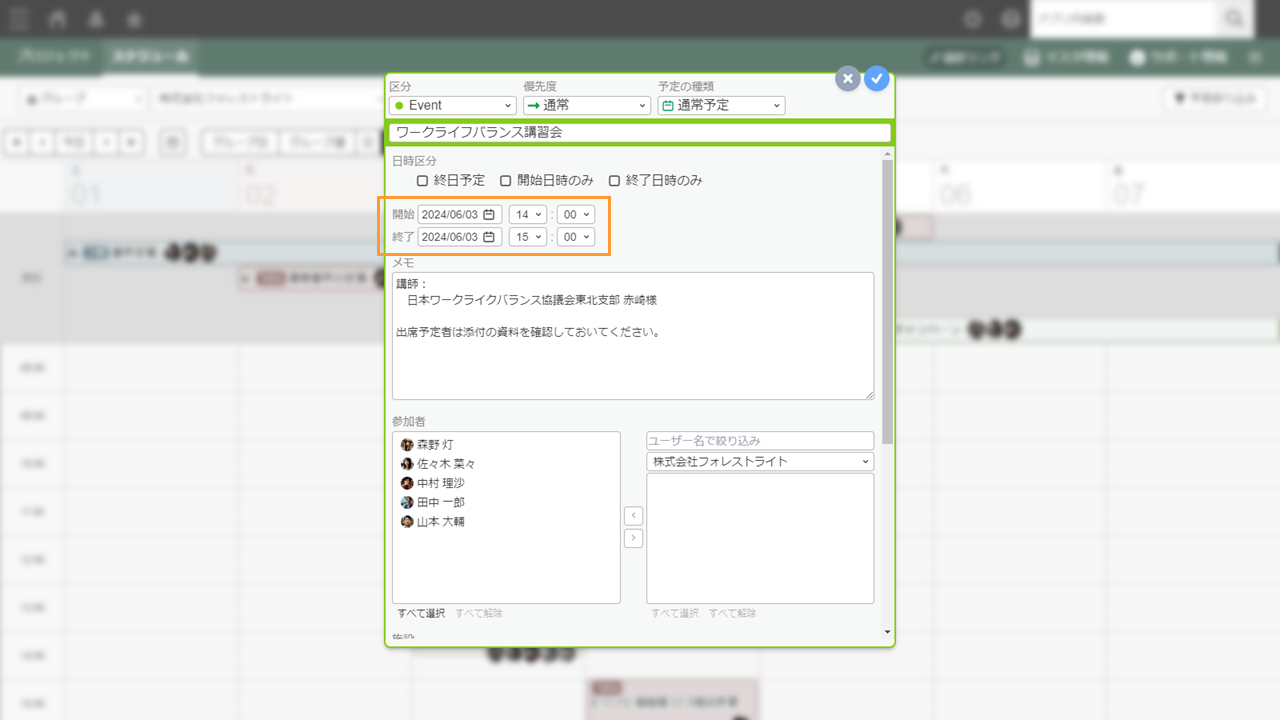Click the title field ワークライフバランス講習会
Image resolution: width=1280 pixels, height=720 pixels.
[x=640, y=132]
